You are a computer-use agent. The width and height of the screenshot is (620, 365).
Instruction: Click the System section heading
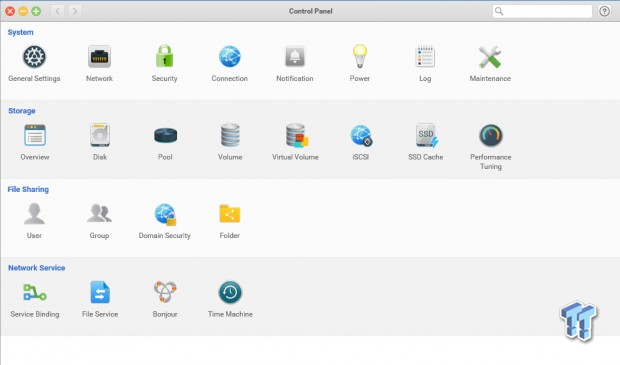(x=20, y=32)
